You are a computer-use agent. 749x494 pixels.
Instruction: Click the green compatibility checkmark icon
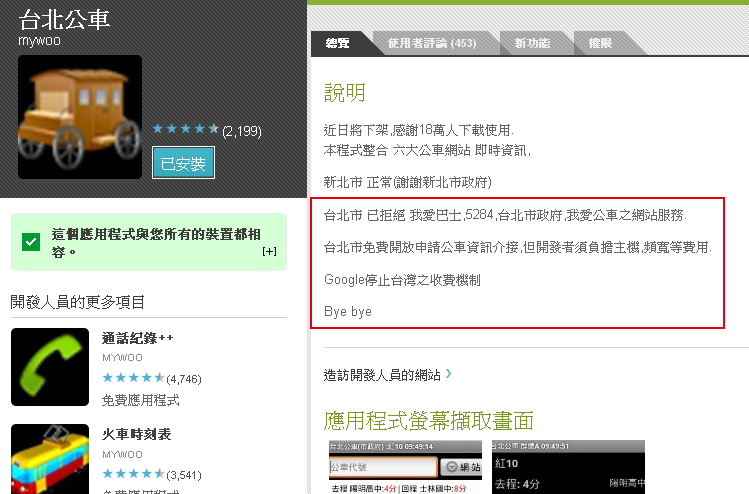point(31,242)
